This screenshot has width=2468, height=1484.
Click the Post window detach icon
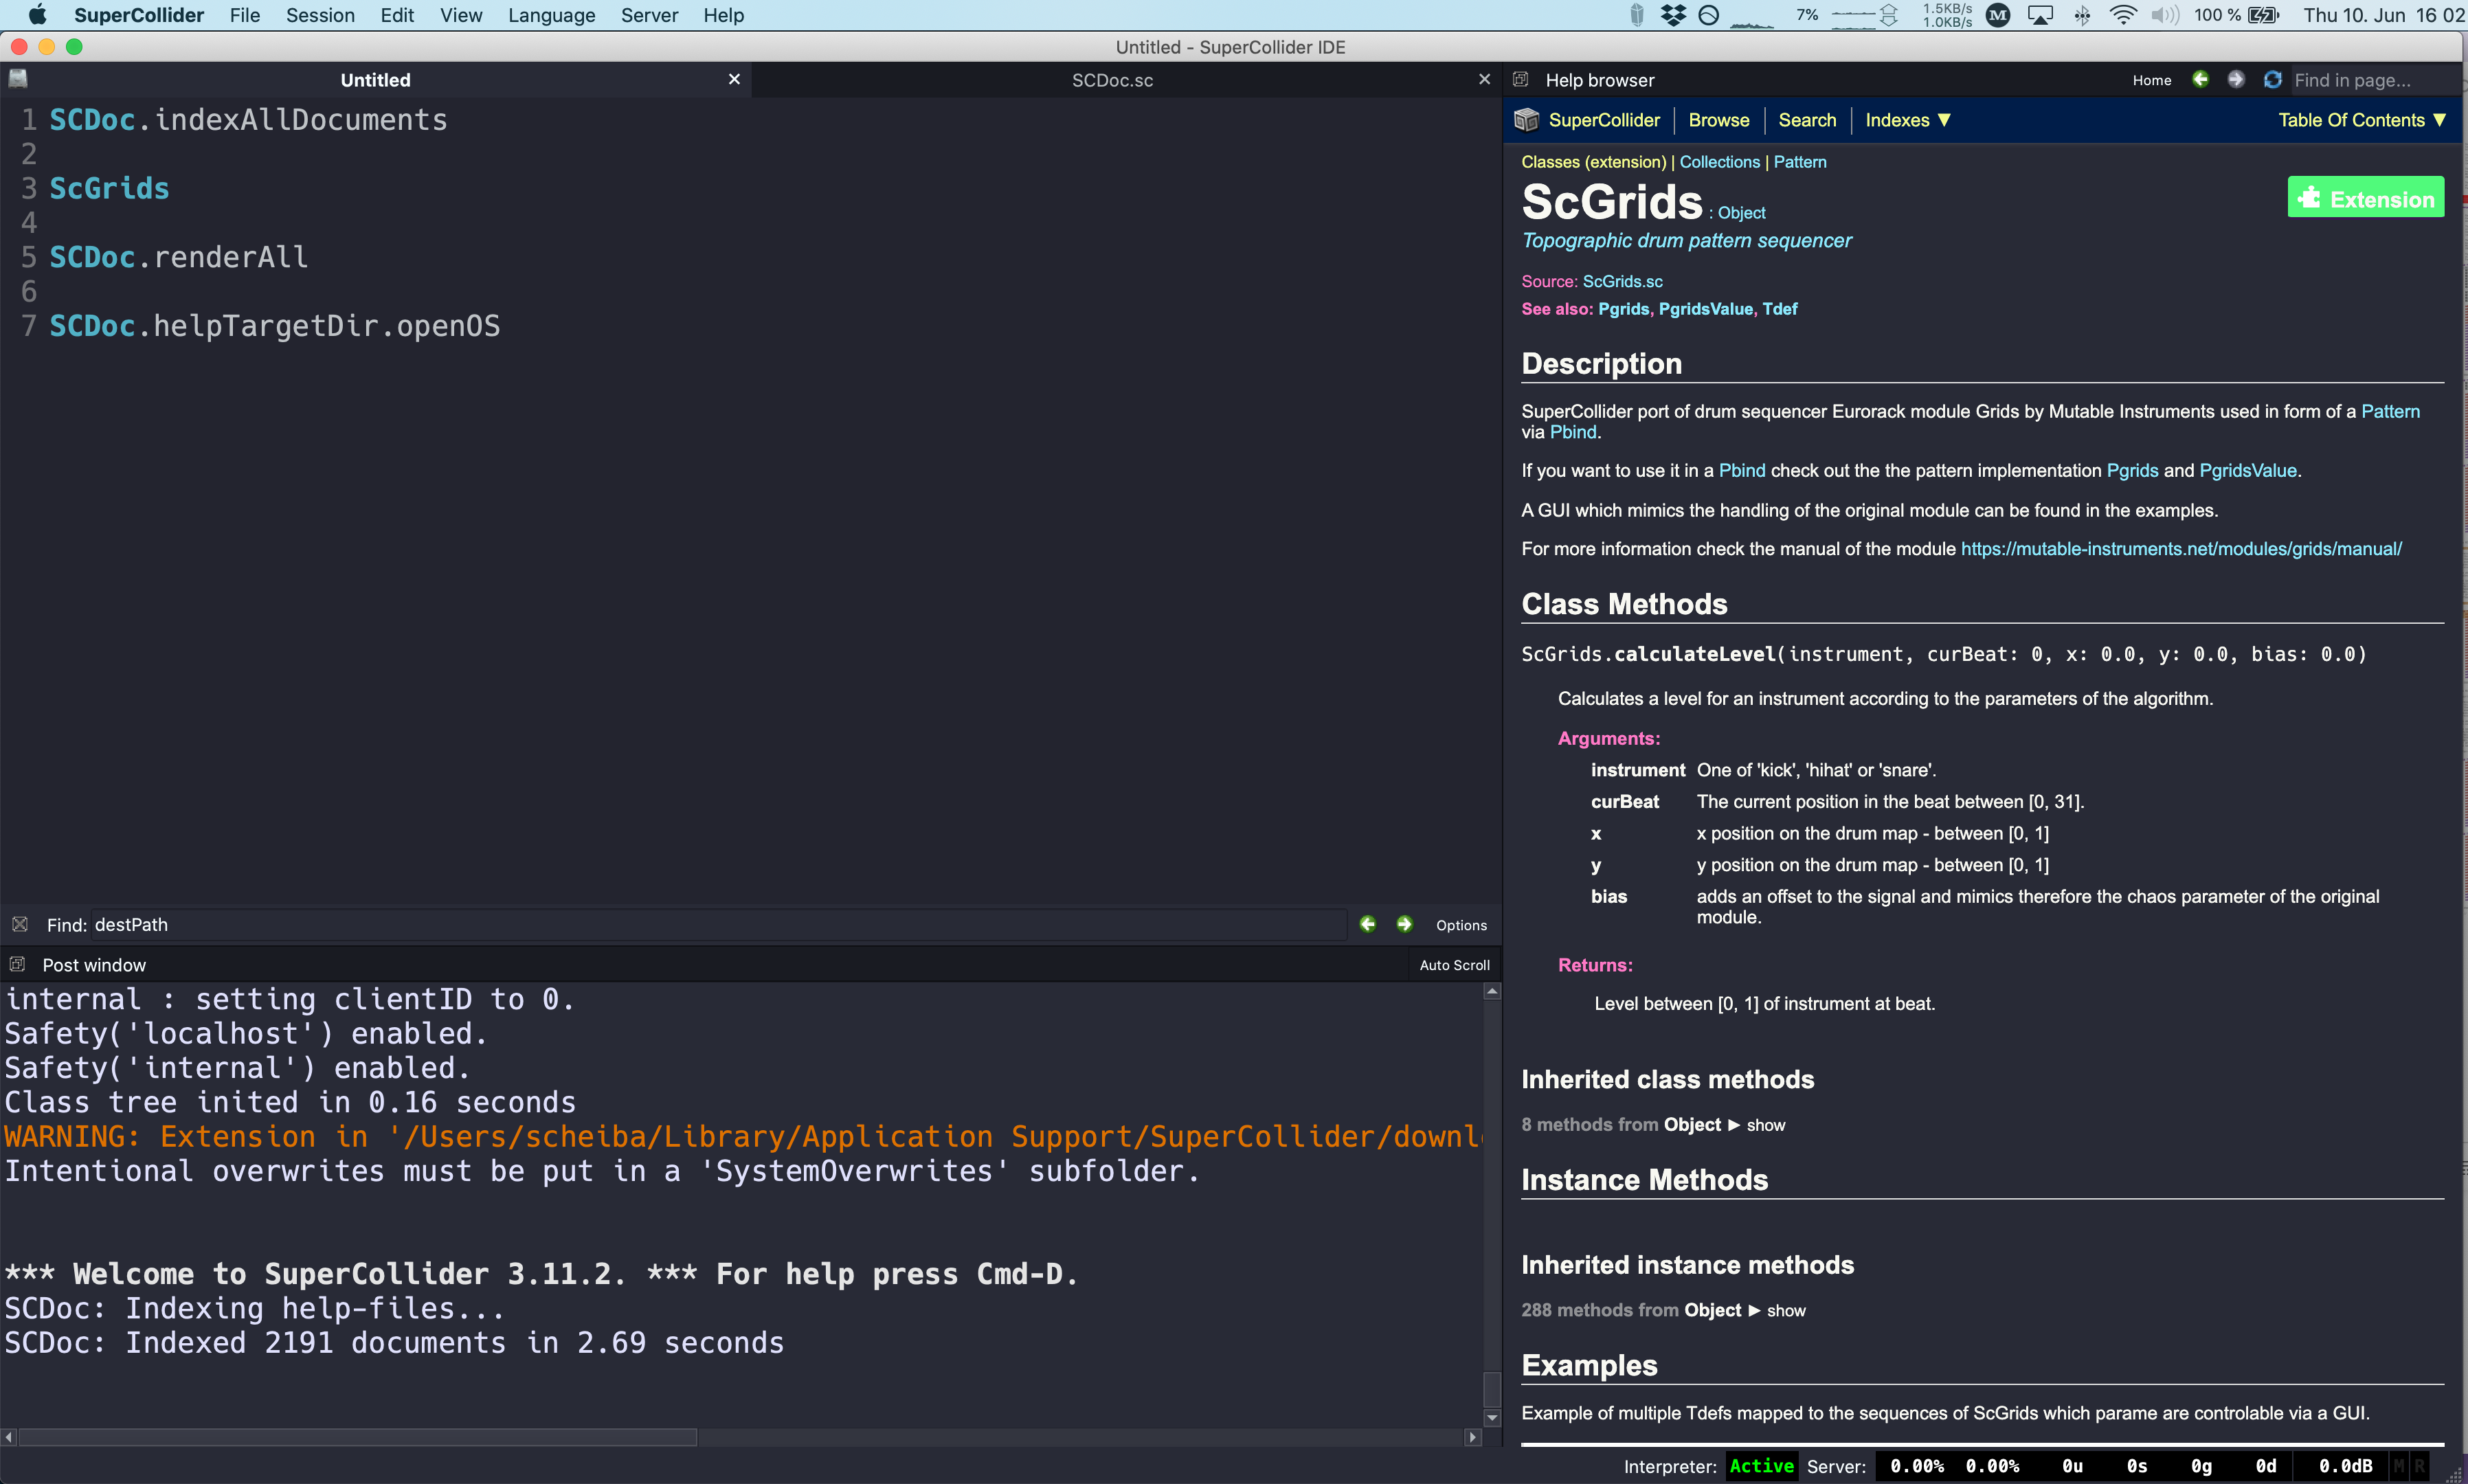17,964
